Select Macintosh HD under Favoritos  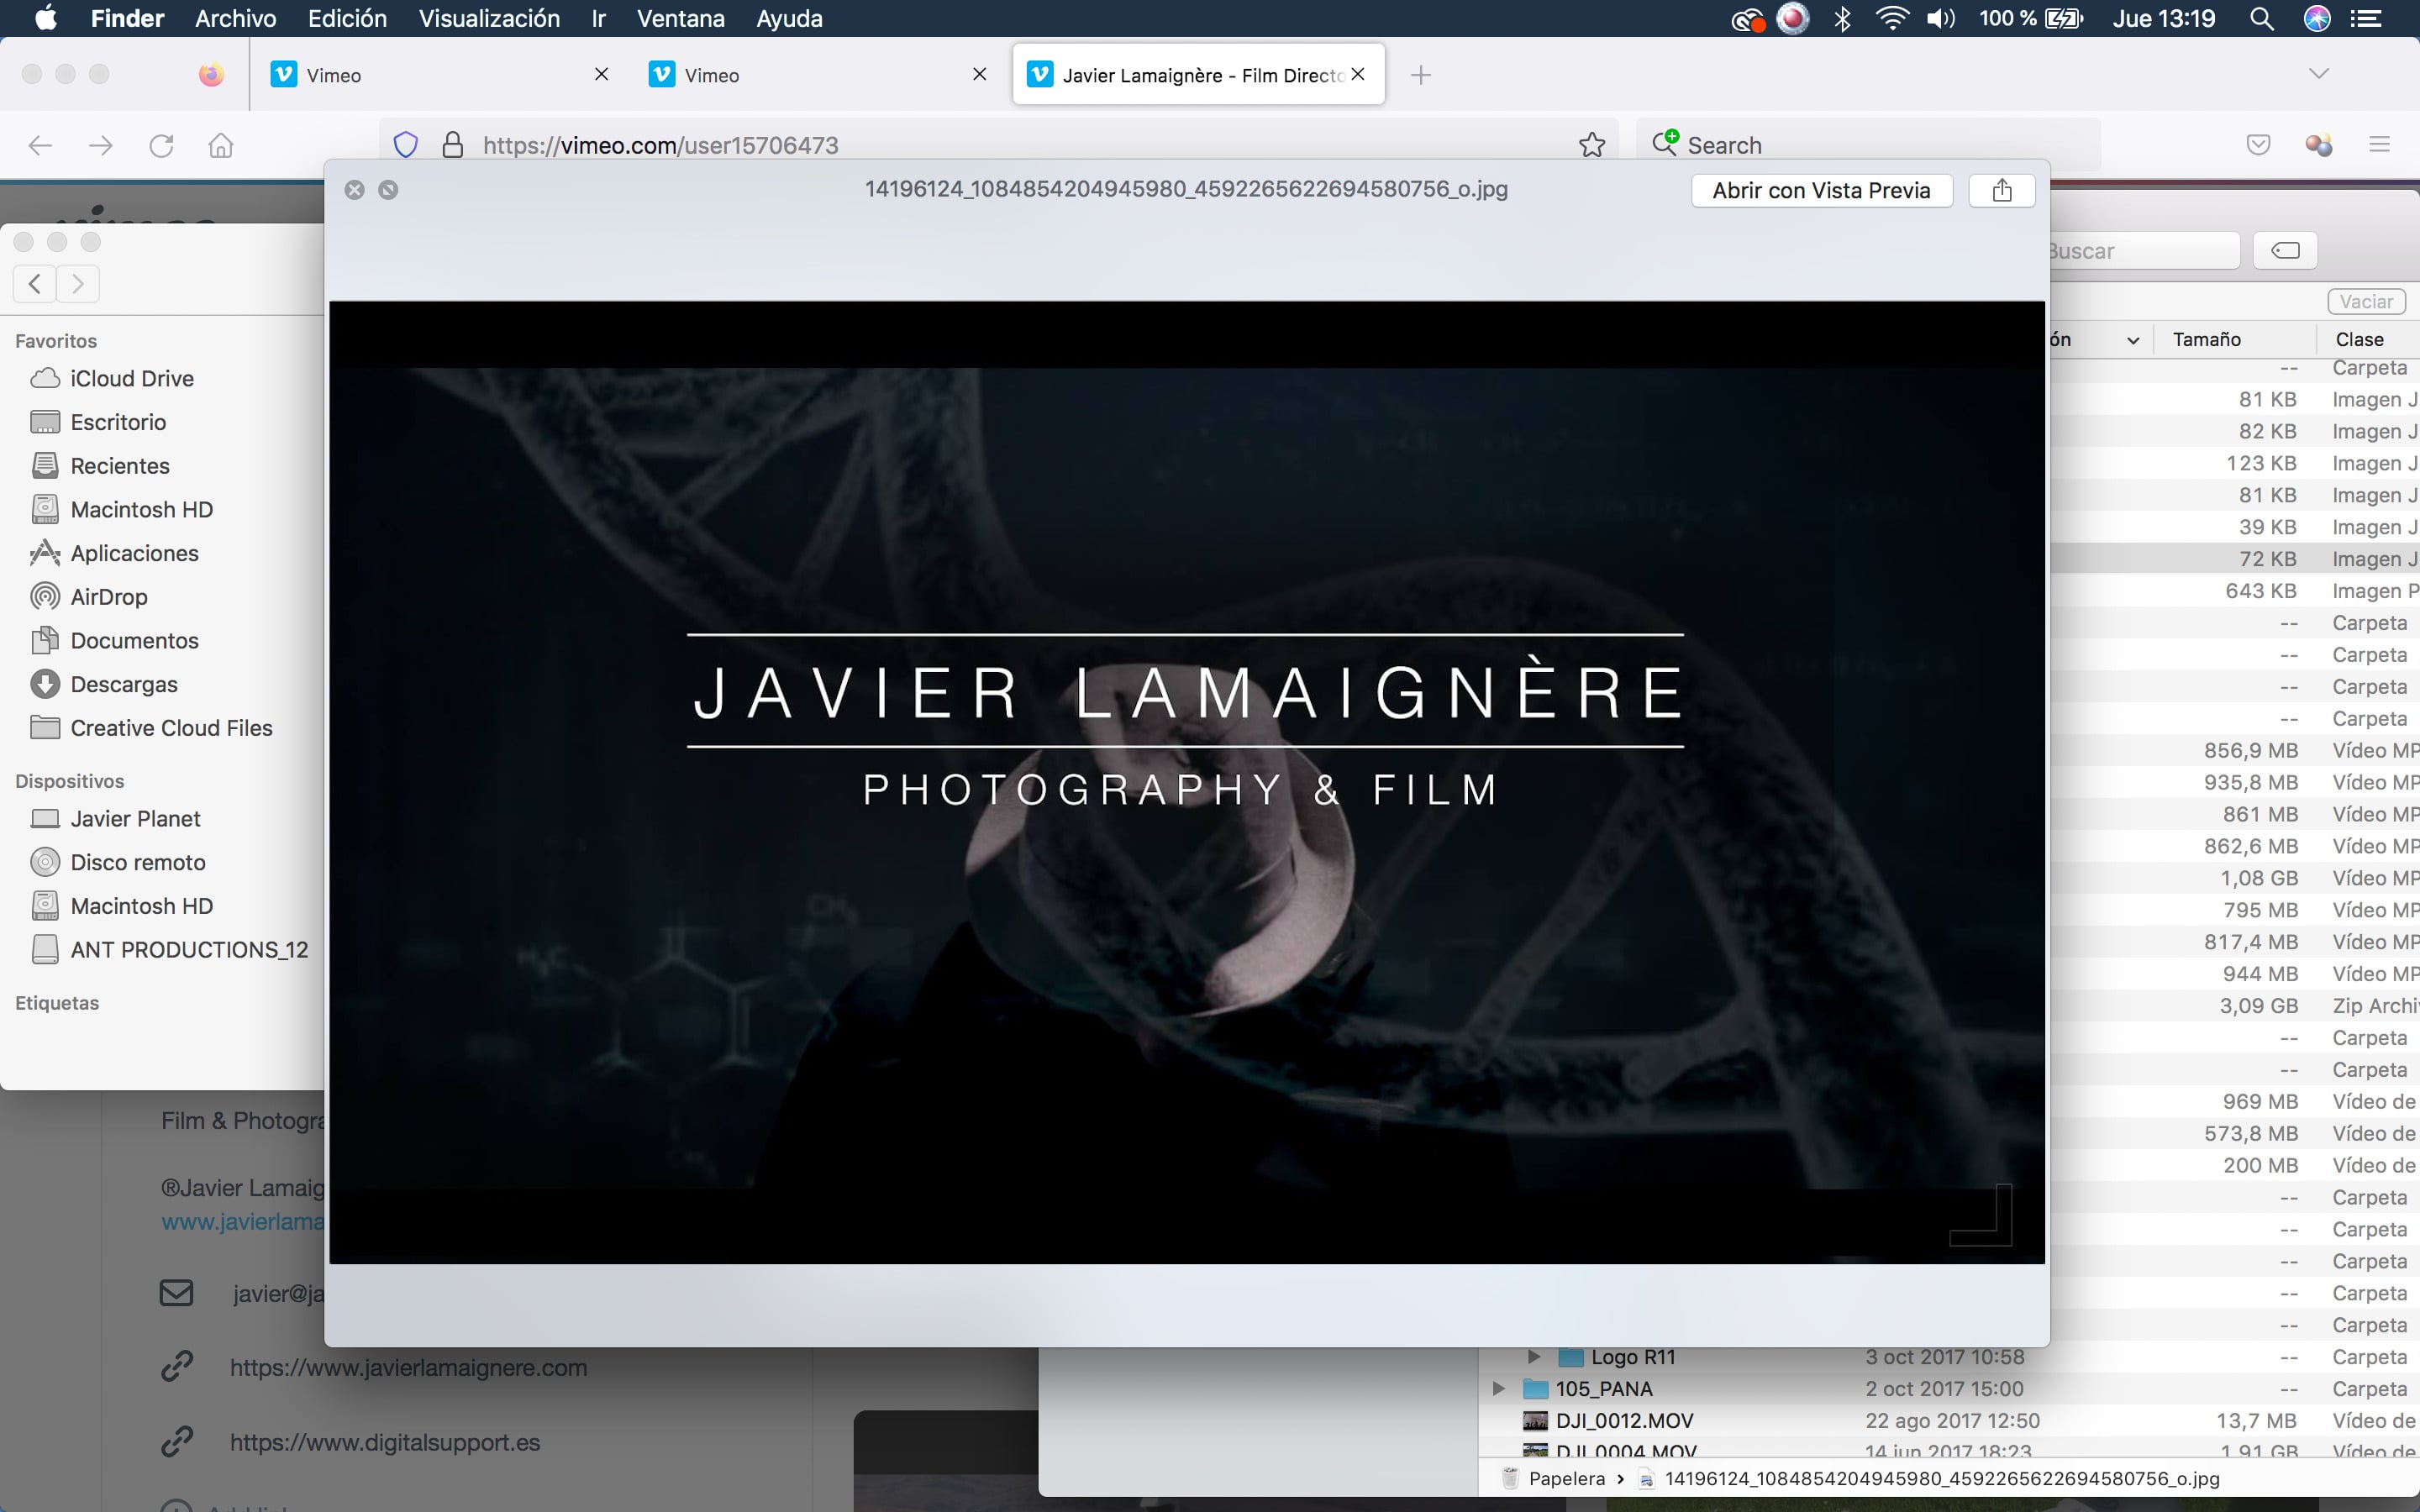[x=141, y=510]
